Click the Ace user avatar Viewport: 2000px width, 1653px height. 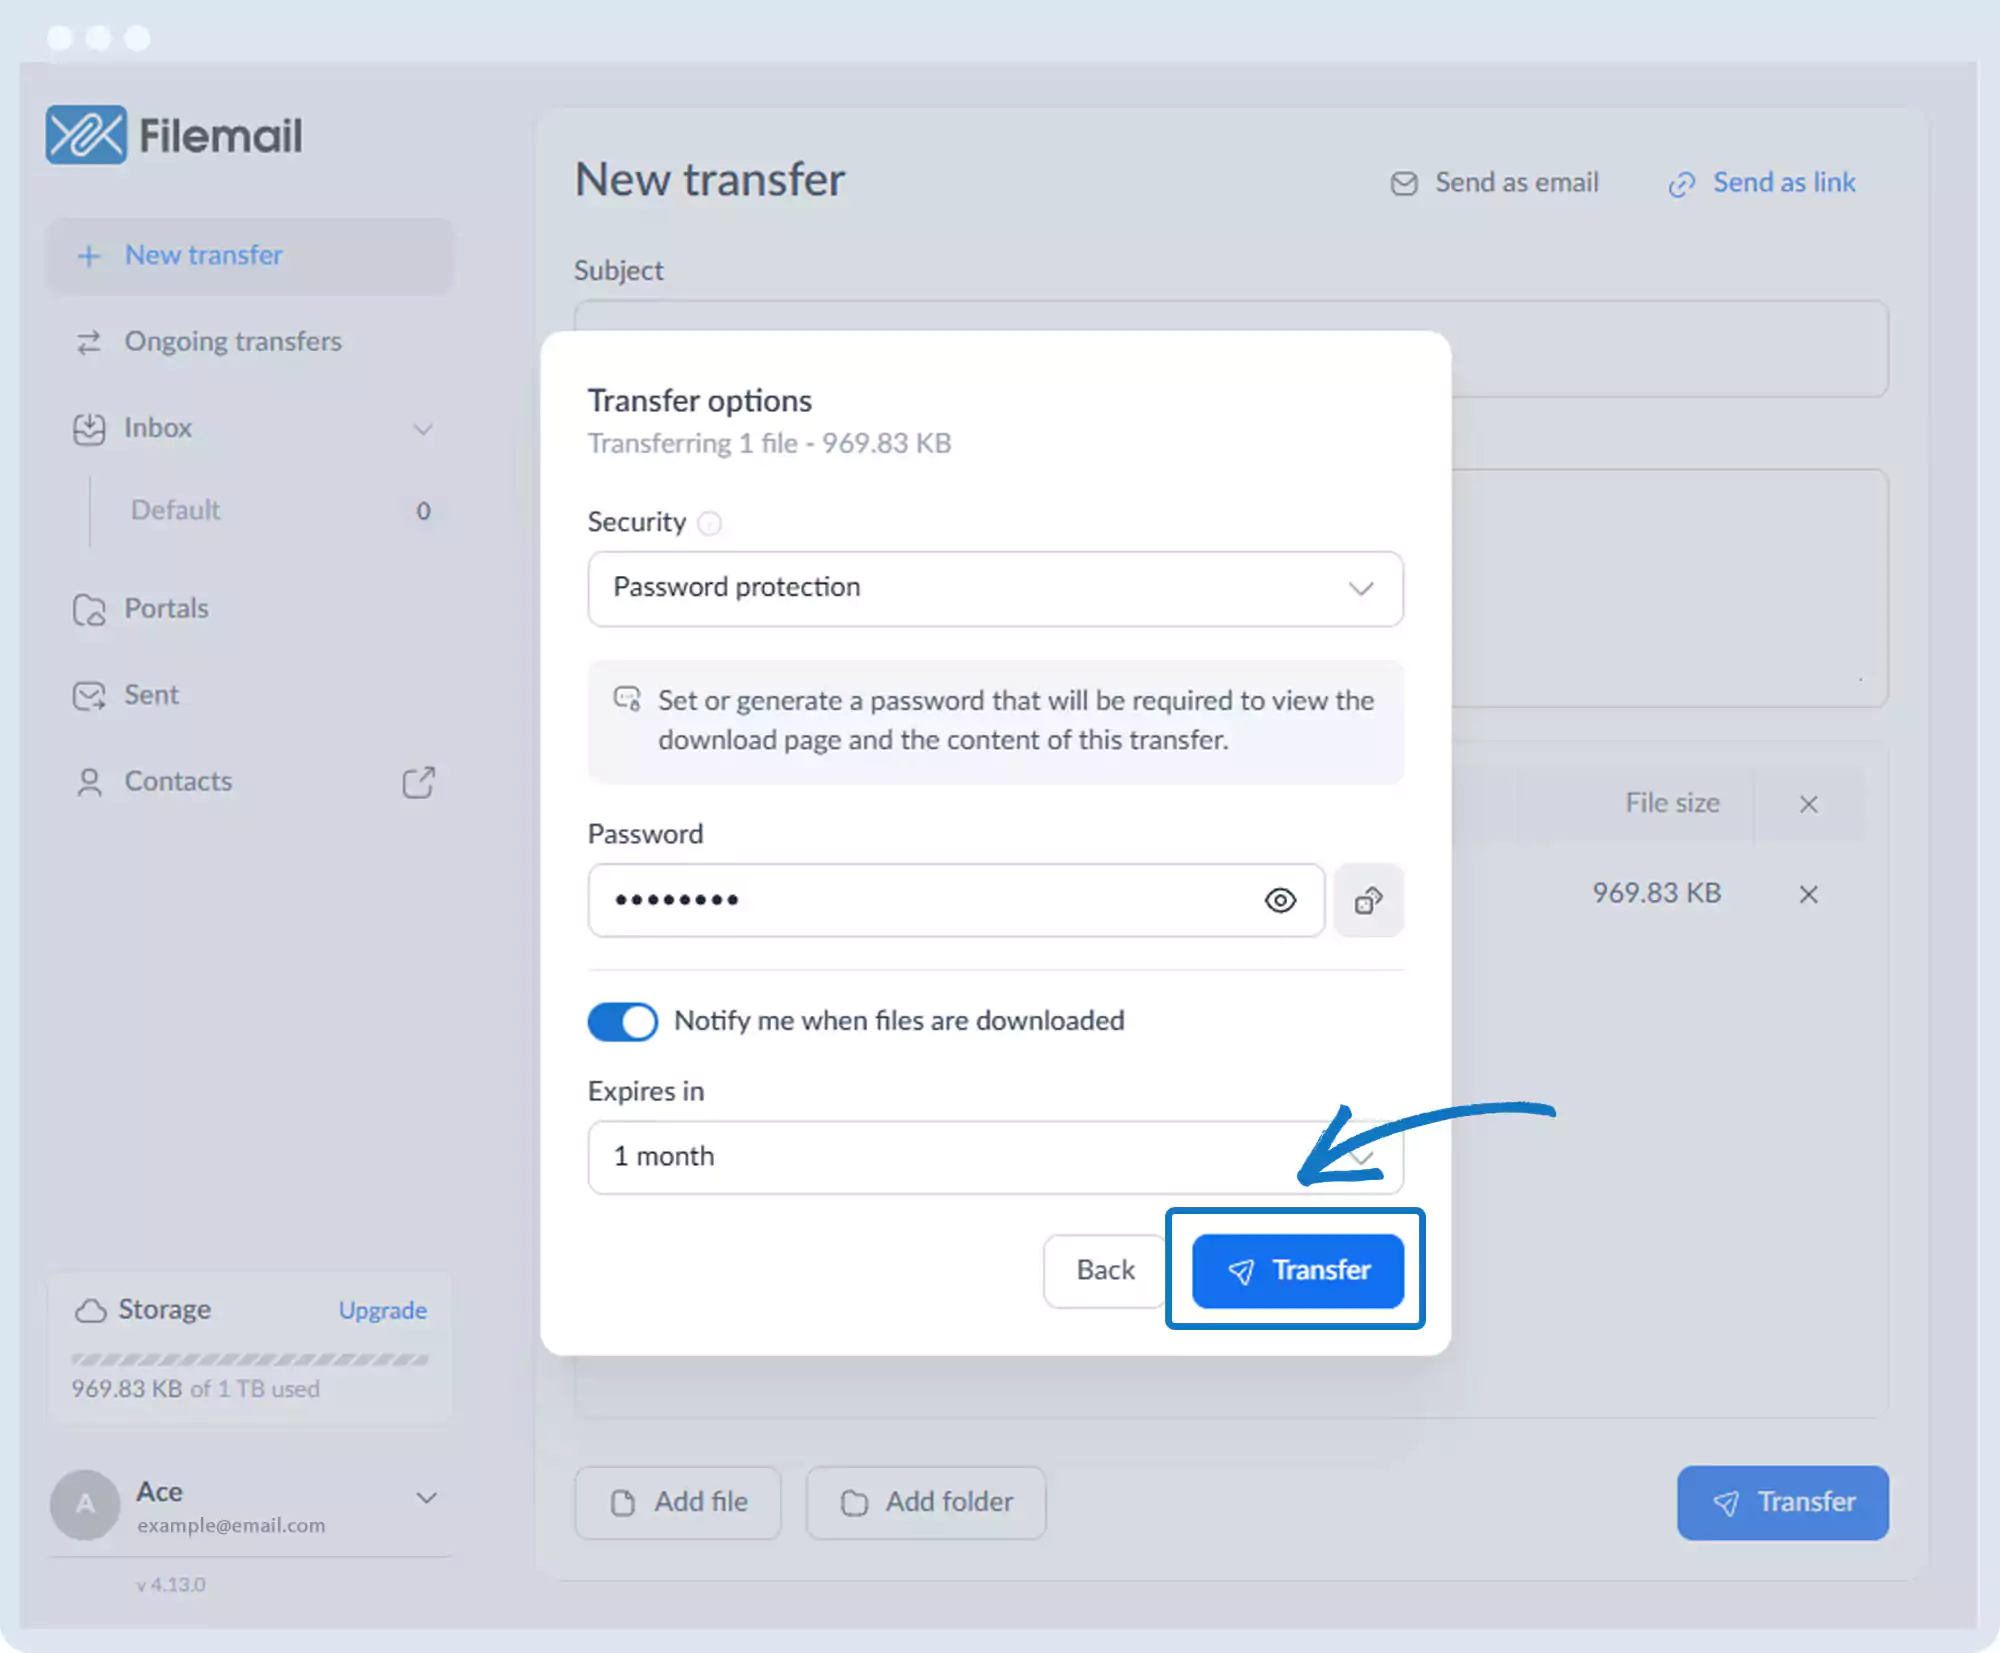86,1504
